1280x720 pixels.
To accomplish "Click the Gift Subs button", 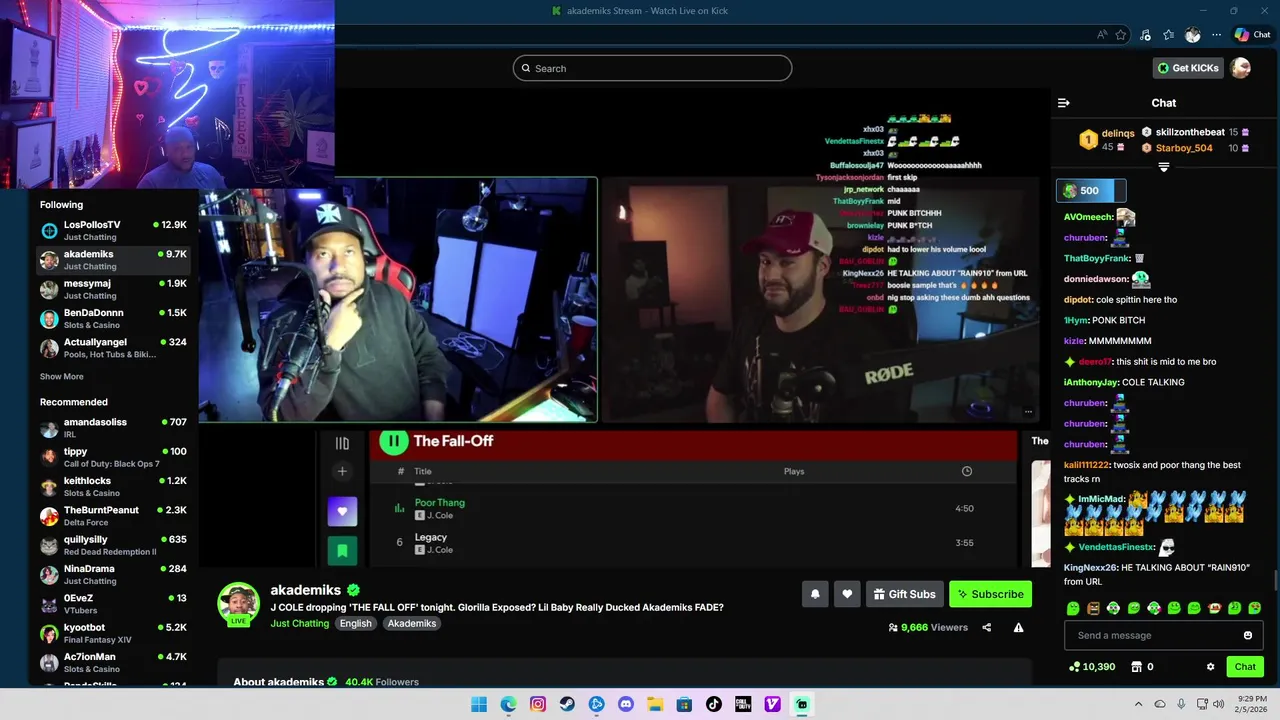I will [x=905, y=594].
